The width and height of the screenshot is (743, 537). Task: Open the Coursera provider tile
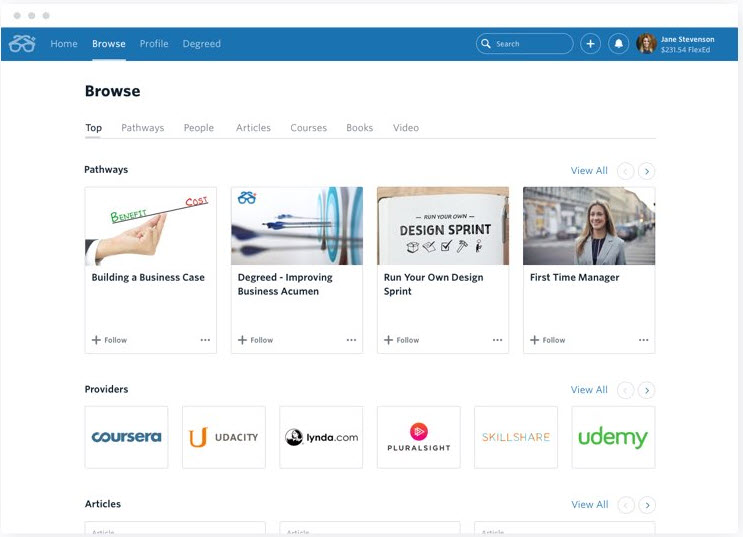126,437
